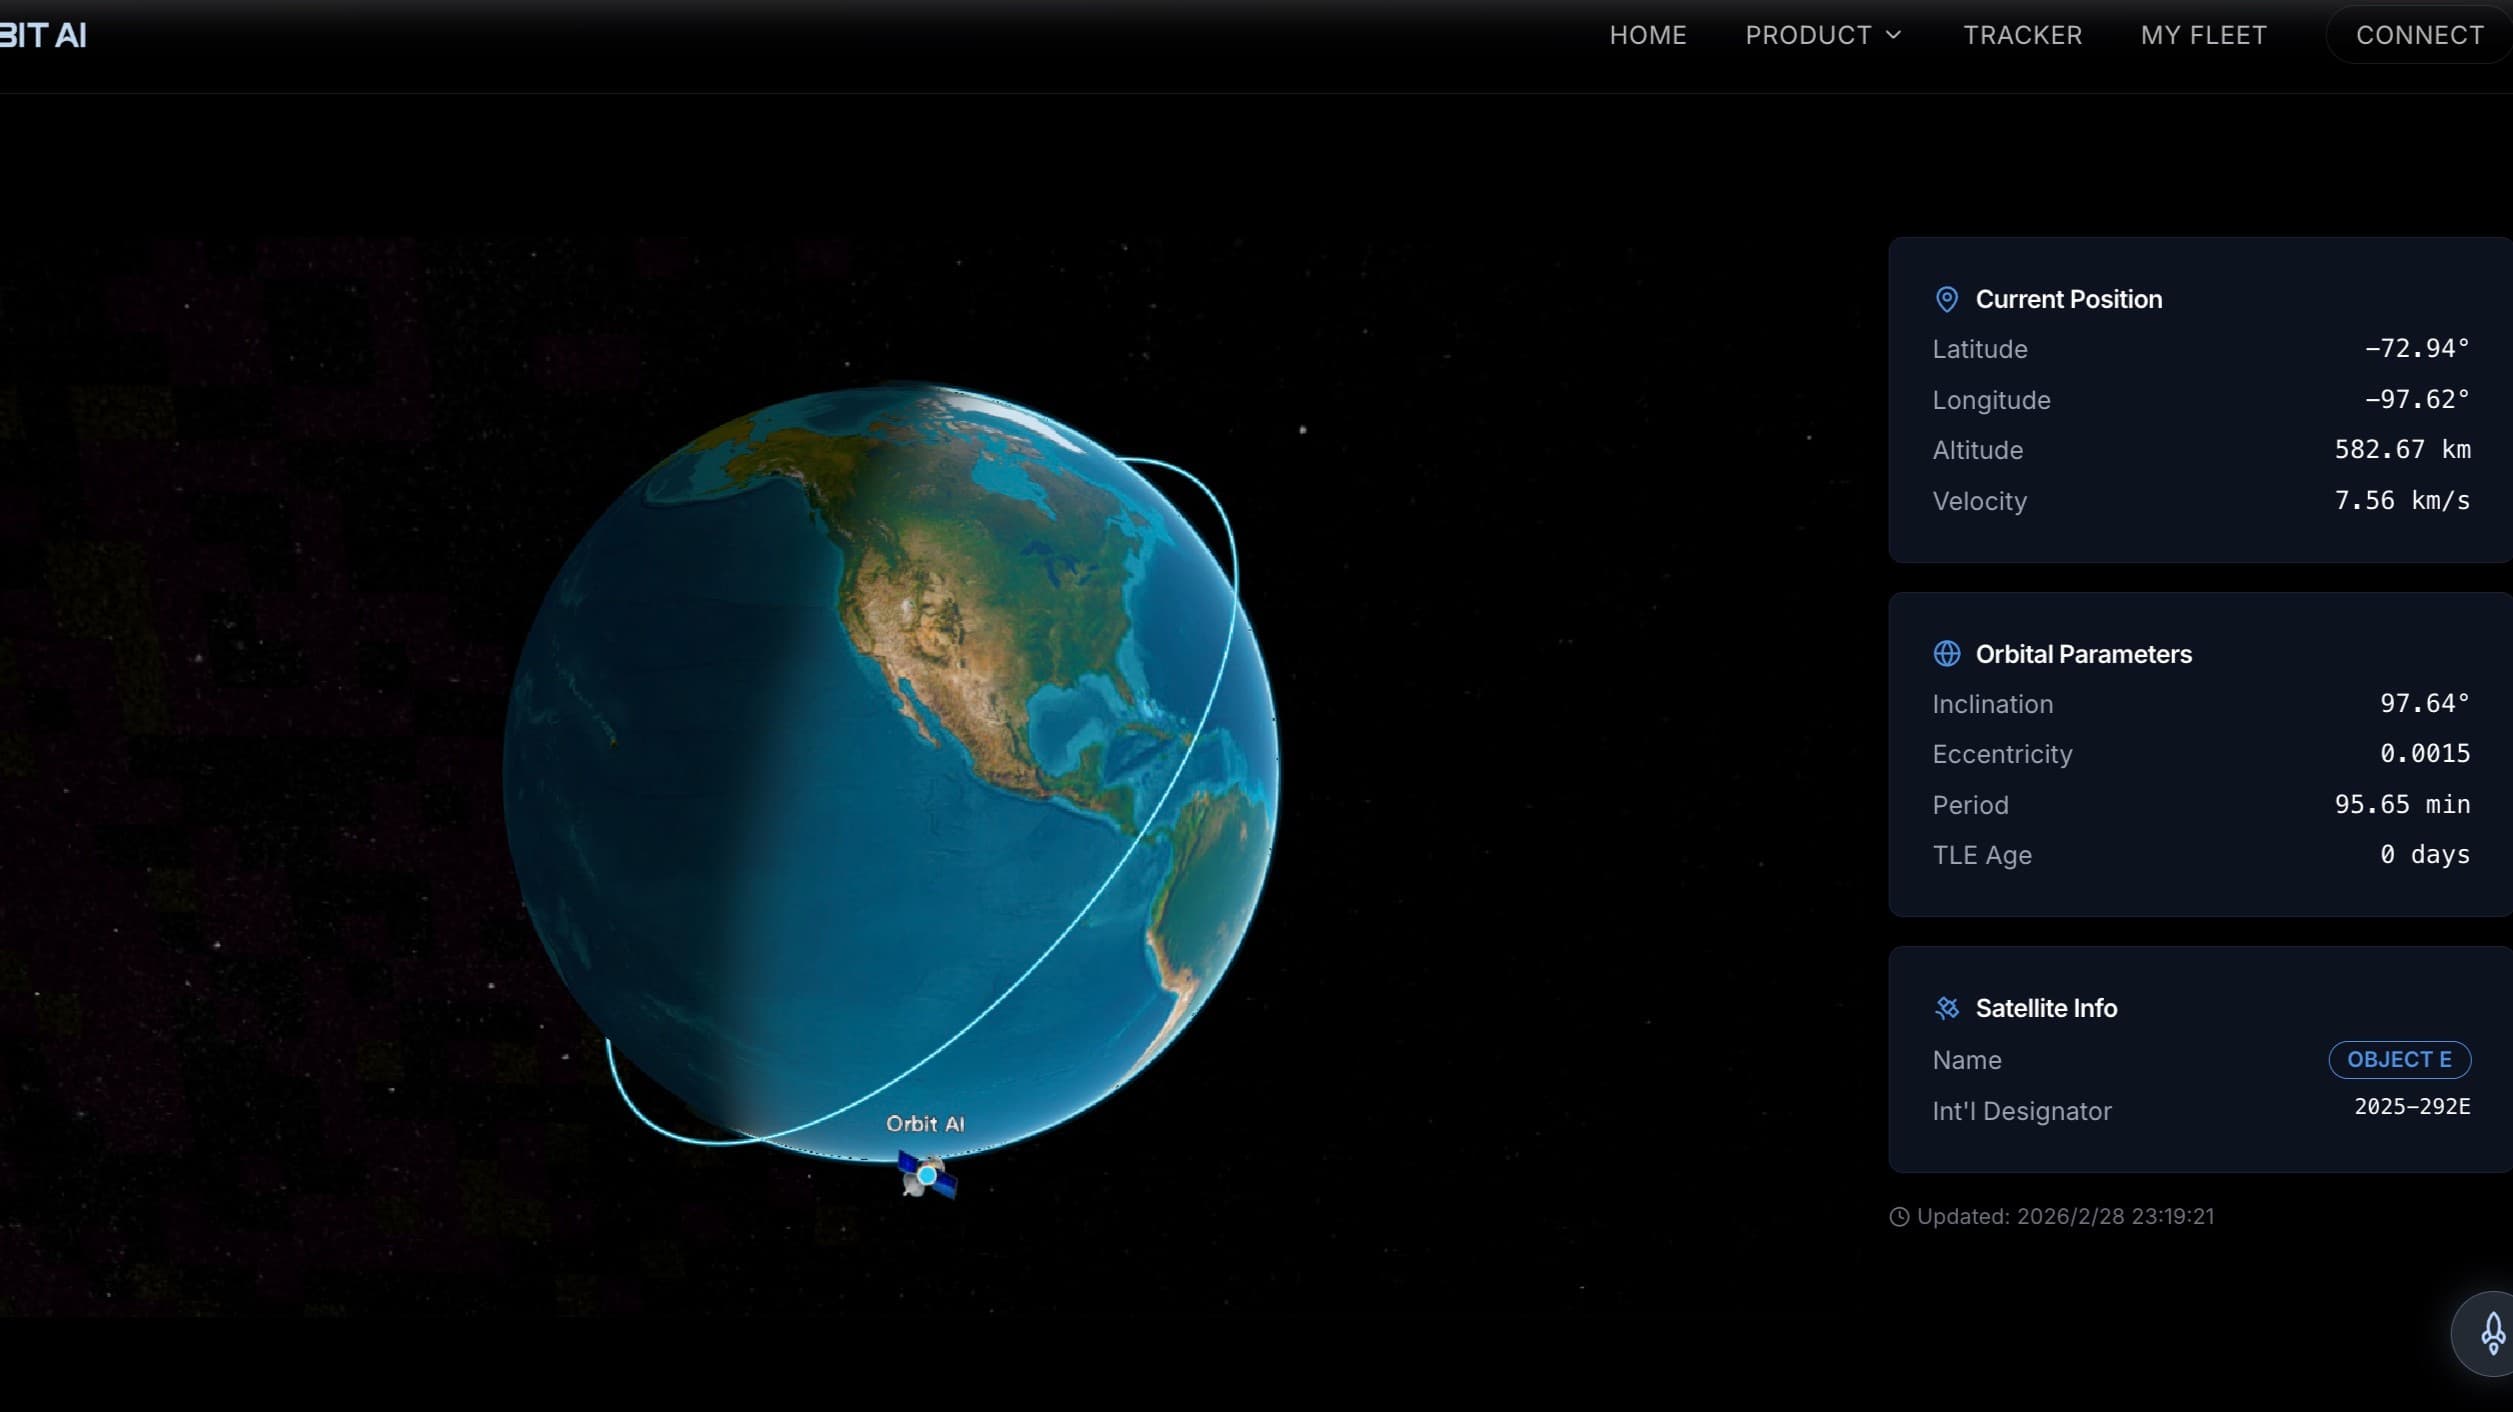Click the Orbit AI logo text

click(x=43, y=36)
